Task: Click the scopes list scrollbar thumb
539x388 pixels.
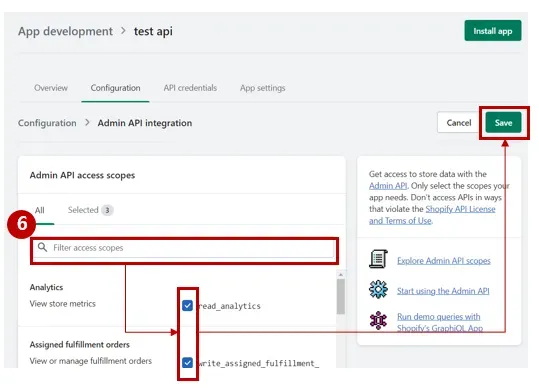Action: (341, 296)
